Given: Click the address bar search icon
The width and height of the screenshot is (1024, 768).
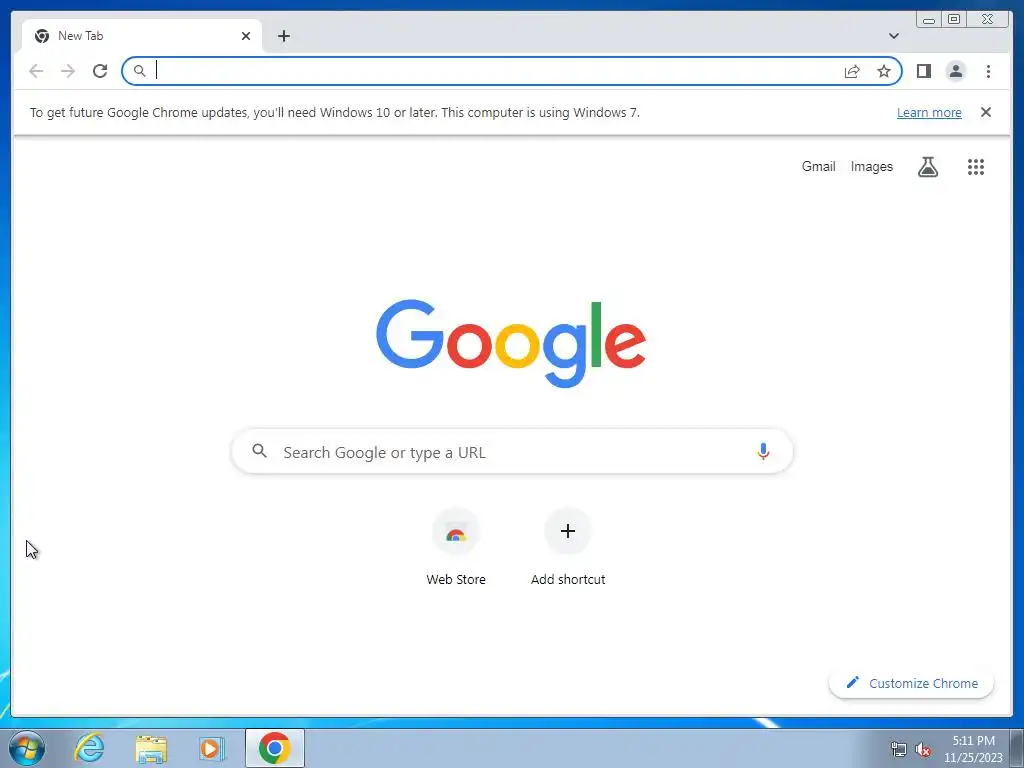Looking at the screenshot, I should [139, 71].
